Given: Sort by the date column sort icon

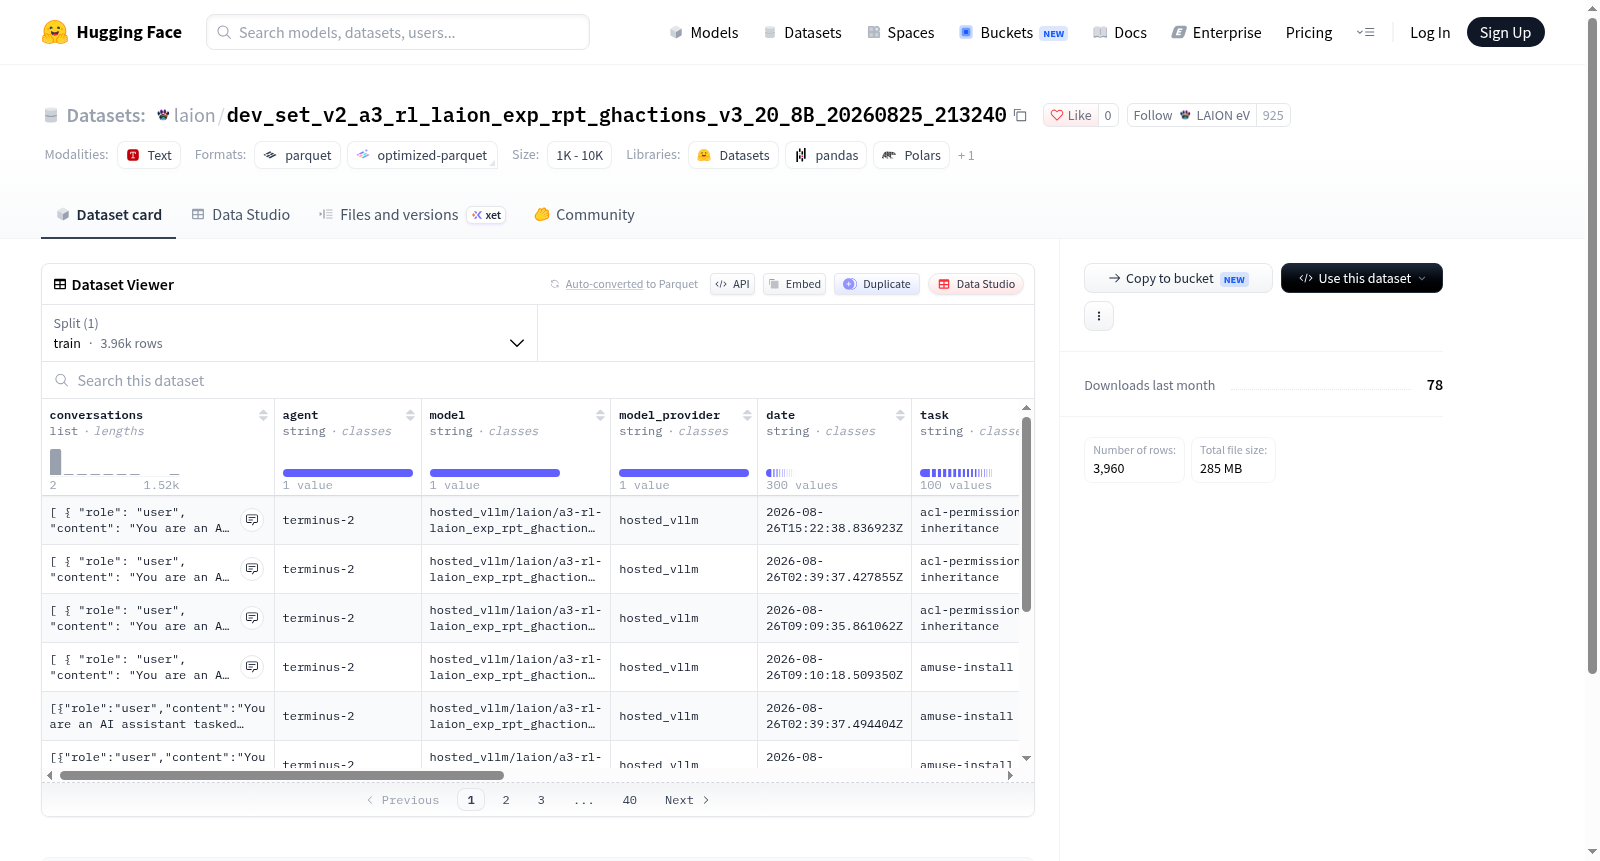Looking at the screenshot, I should (900, 415).
